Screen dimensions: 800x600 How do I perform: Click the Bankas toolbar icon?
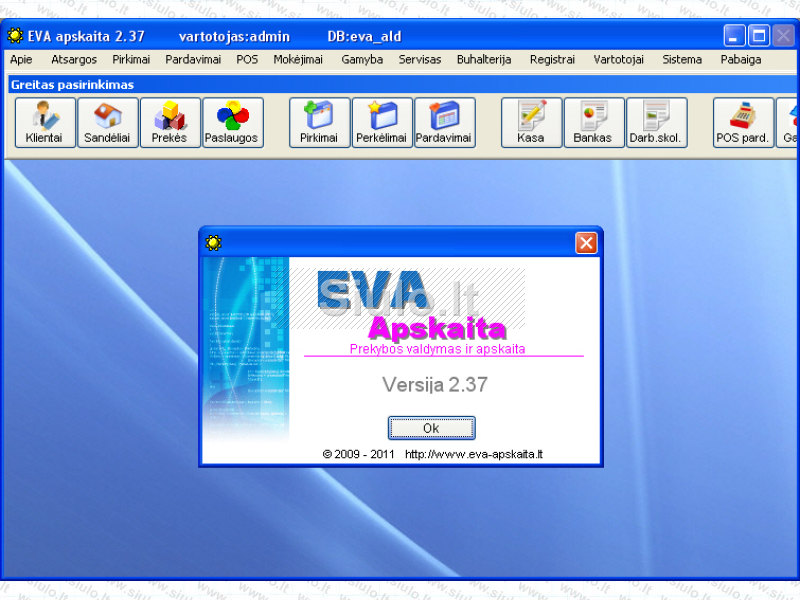[x=594, y=122]
